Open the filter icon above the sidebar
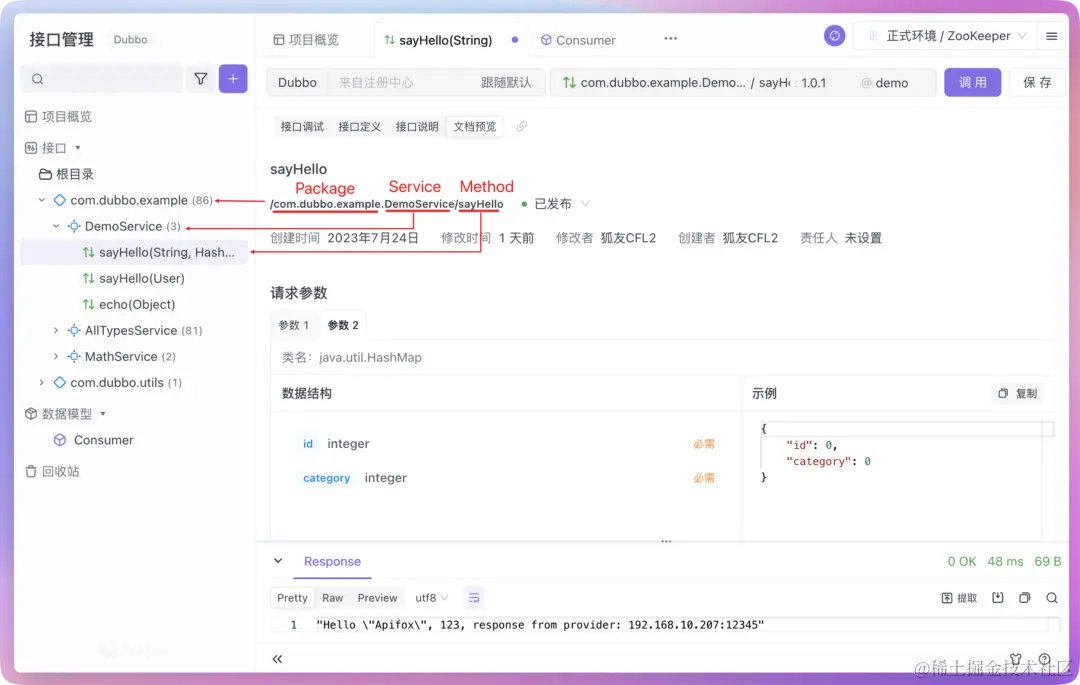This screenshot has height=685, width=1080. pos(201,77)
